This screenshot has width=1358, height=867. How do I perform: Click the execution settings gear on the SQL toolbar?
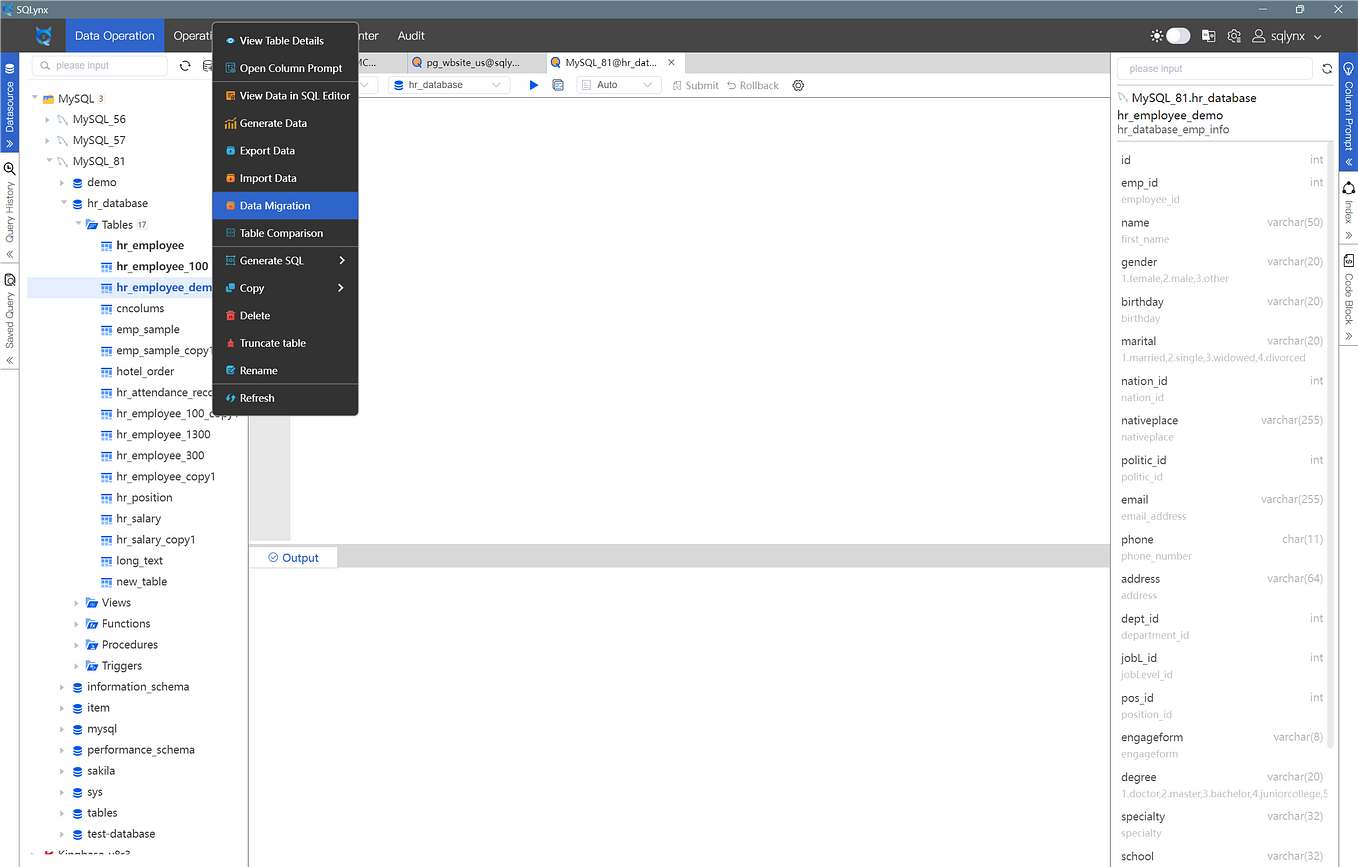pos(797,85)
